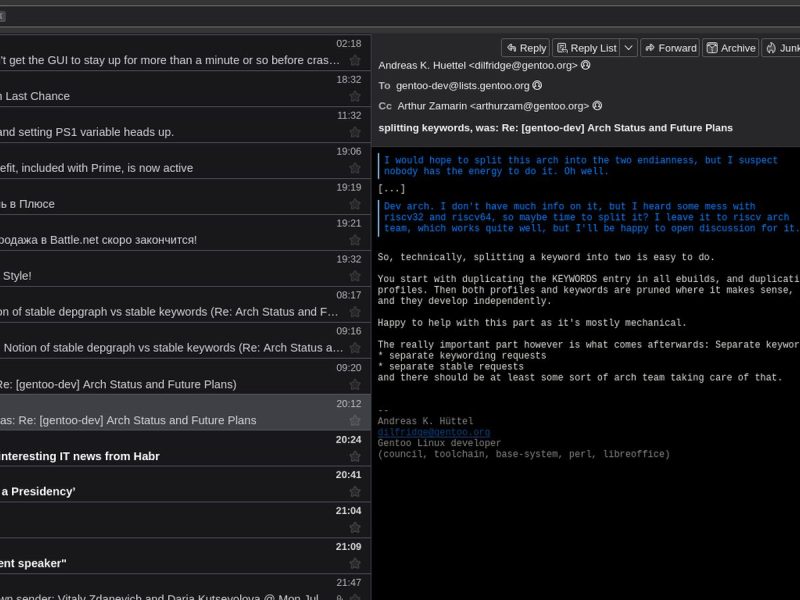Viewport: 800px width, 600px height.
Task: Star the 19:19 Плюсе message
Action: (355, 204)
